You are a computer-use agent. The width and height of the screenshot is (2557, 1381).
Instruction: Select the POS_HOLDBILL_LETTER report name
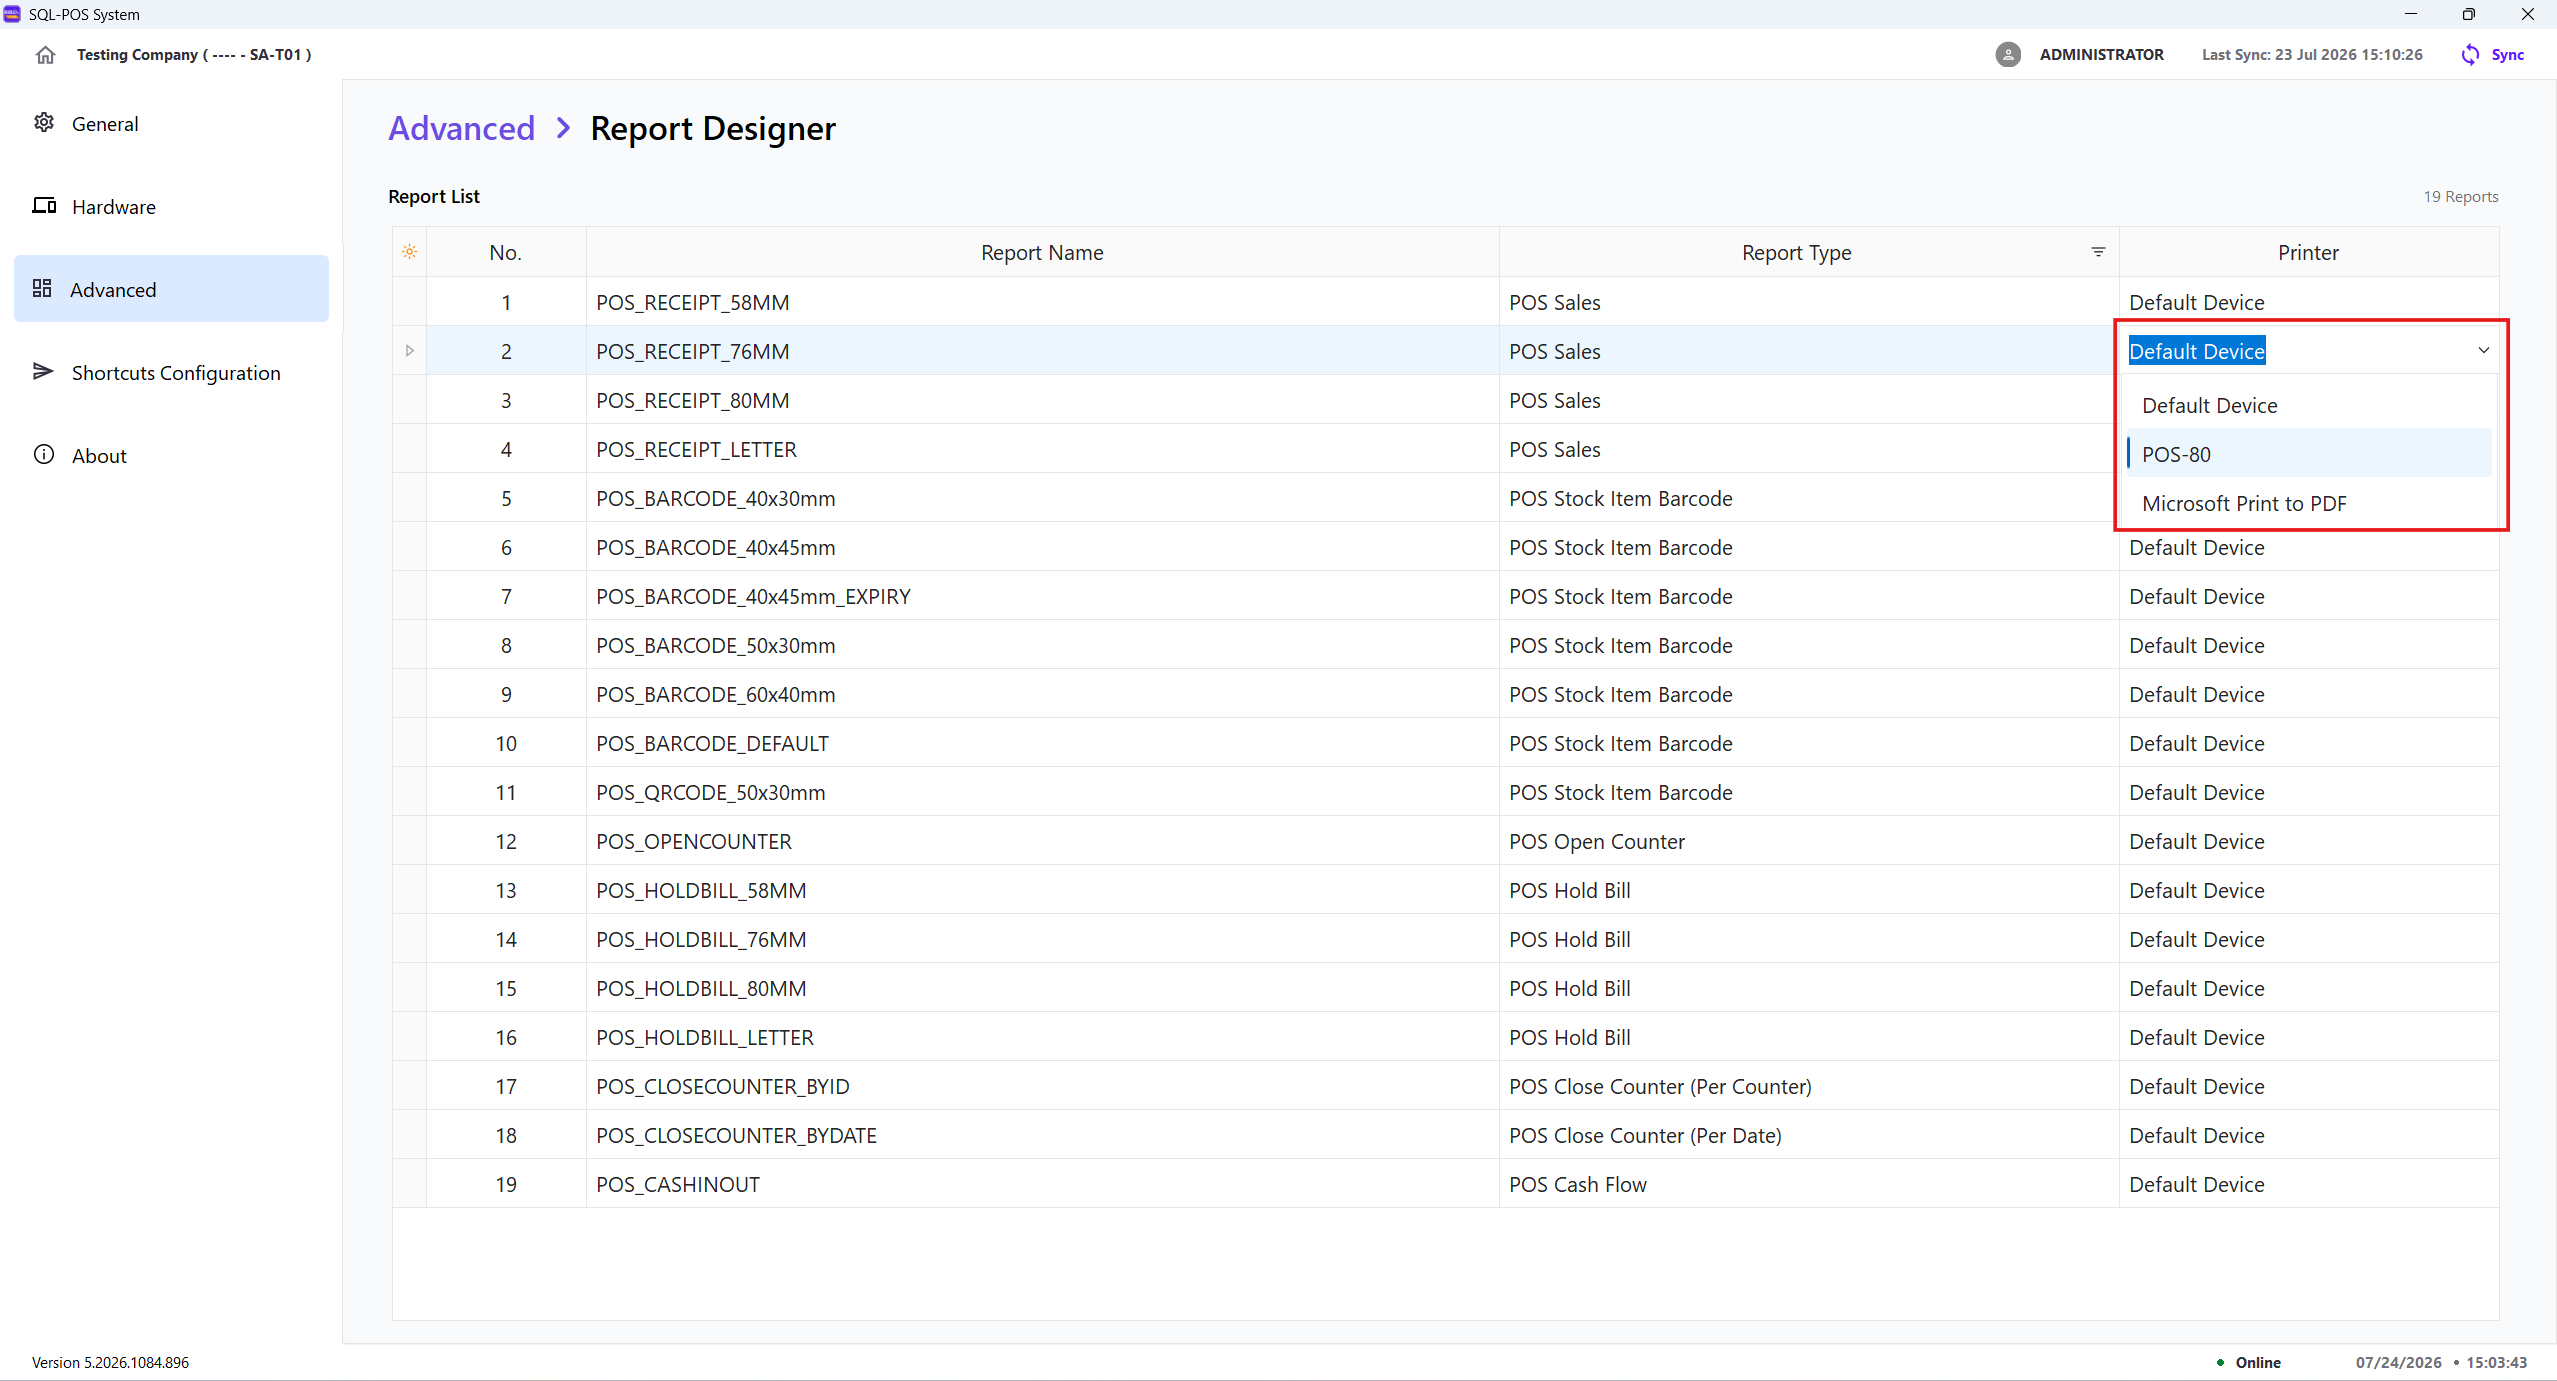pos(704,1037)
